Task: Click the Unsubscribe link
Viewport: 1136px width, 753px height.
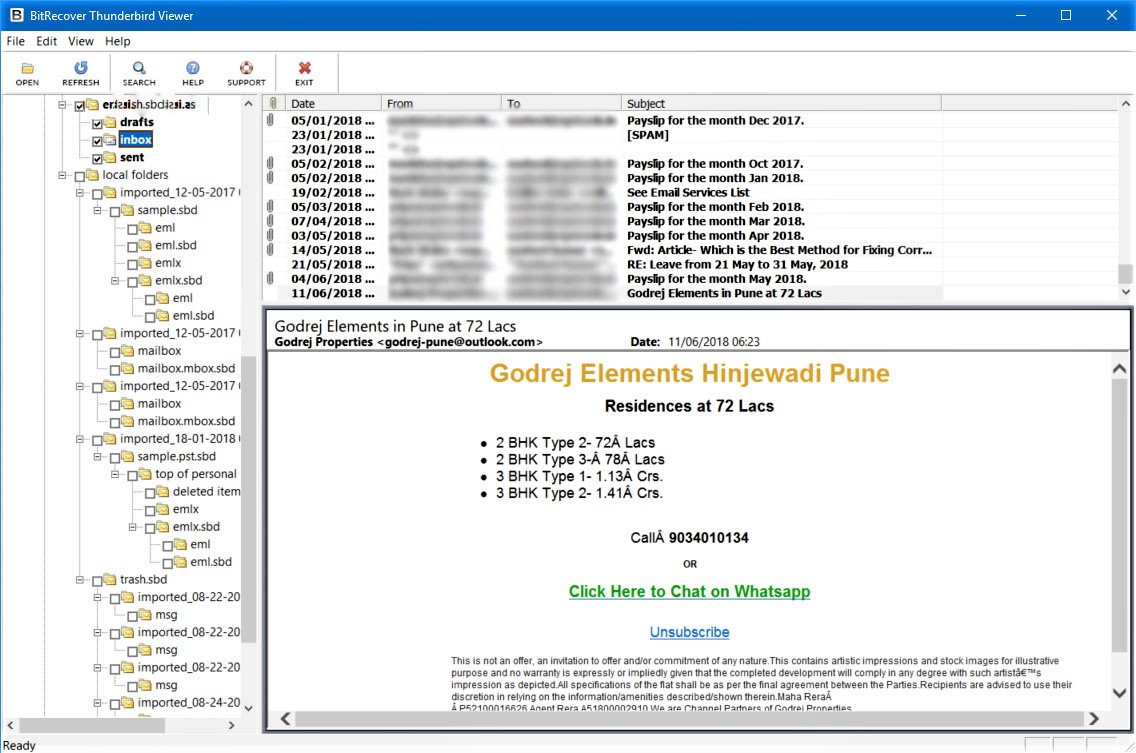Action: (x=689, y=632)
